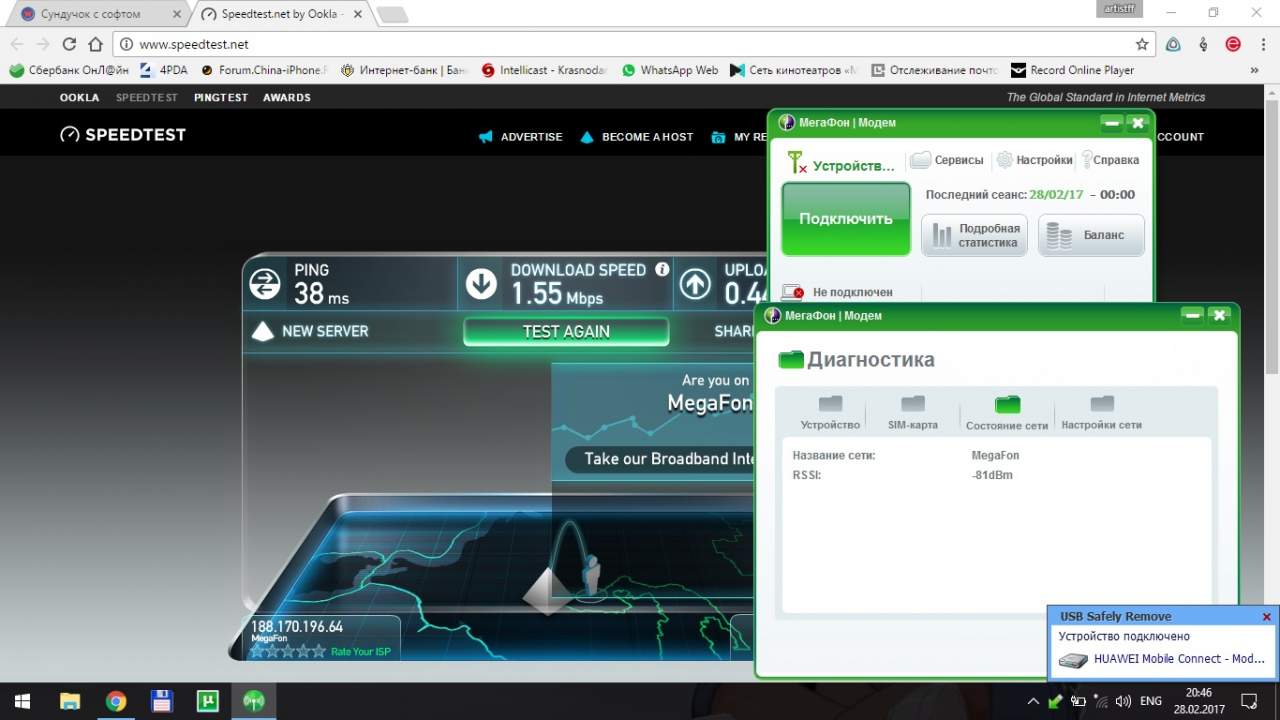Open Подробная статистика

click(974, 235)
